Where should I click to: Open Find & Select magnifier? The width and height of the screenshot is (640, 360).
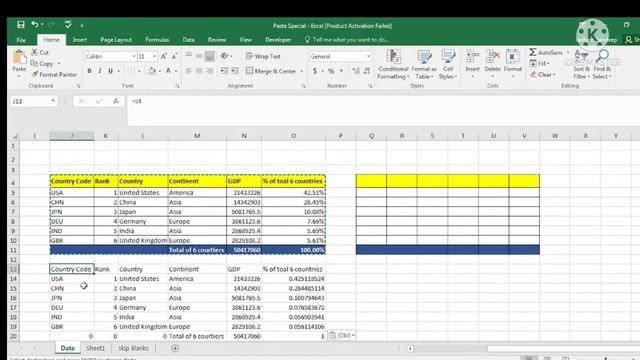pyautogui.click(x=602, y=64)
